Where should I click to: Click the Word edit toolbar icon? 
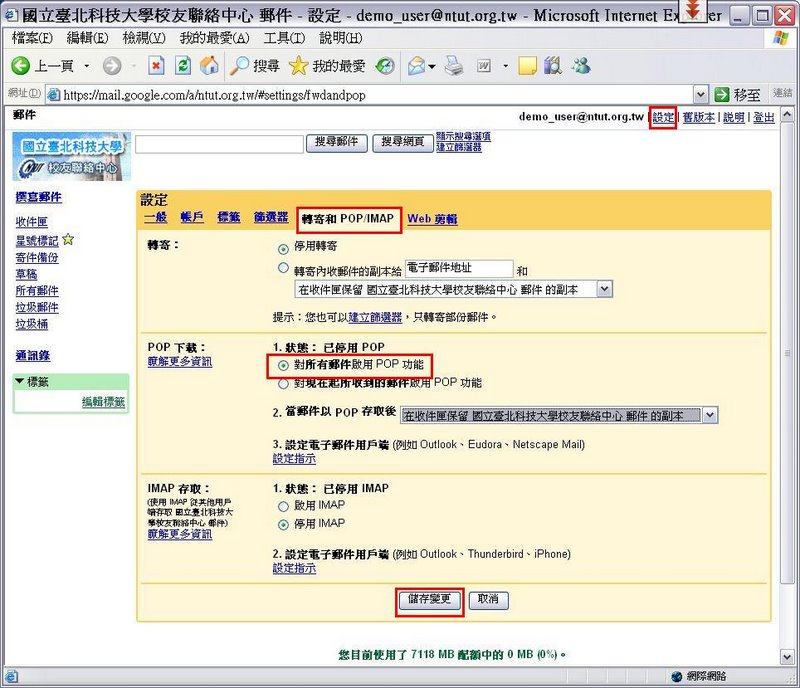coord(484,66)
